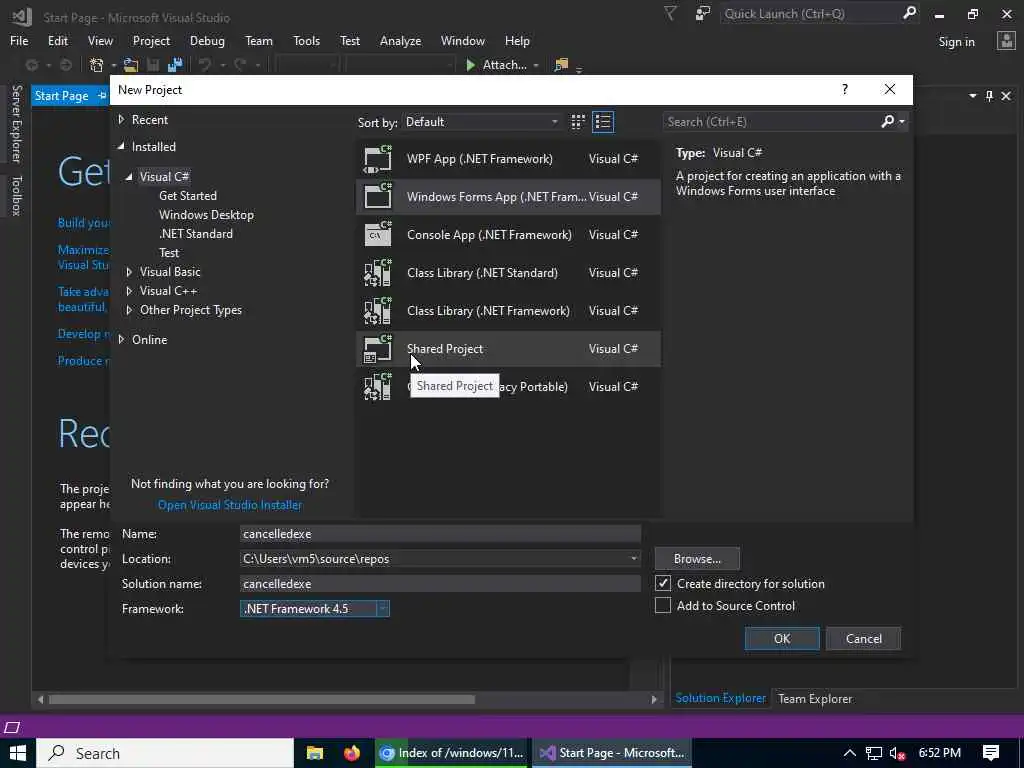Viewport: 1024px width, 768px height.
Task: Open the notifications flag icon in title bar
Action: tap(670, 13)
